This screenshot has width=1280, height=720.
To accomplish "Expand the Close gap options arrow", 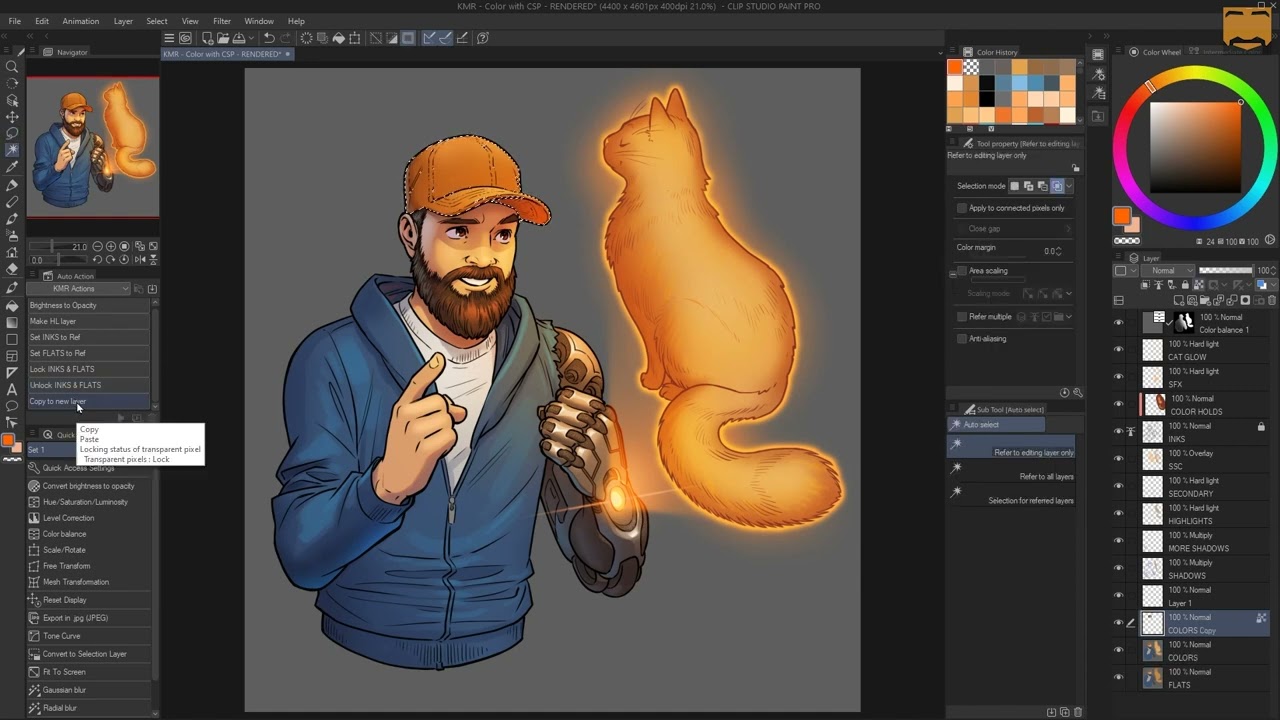I will [x=1068, y=229].
